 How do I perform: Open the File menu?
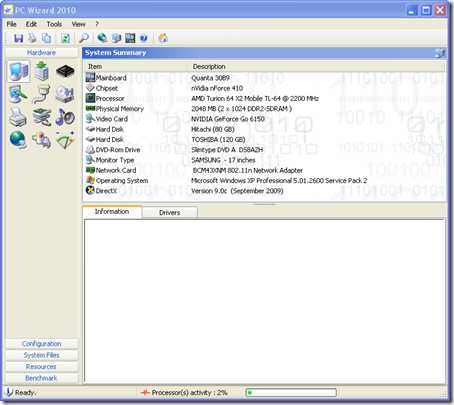(x=11, y=24)
